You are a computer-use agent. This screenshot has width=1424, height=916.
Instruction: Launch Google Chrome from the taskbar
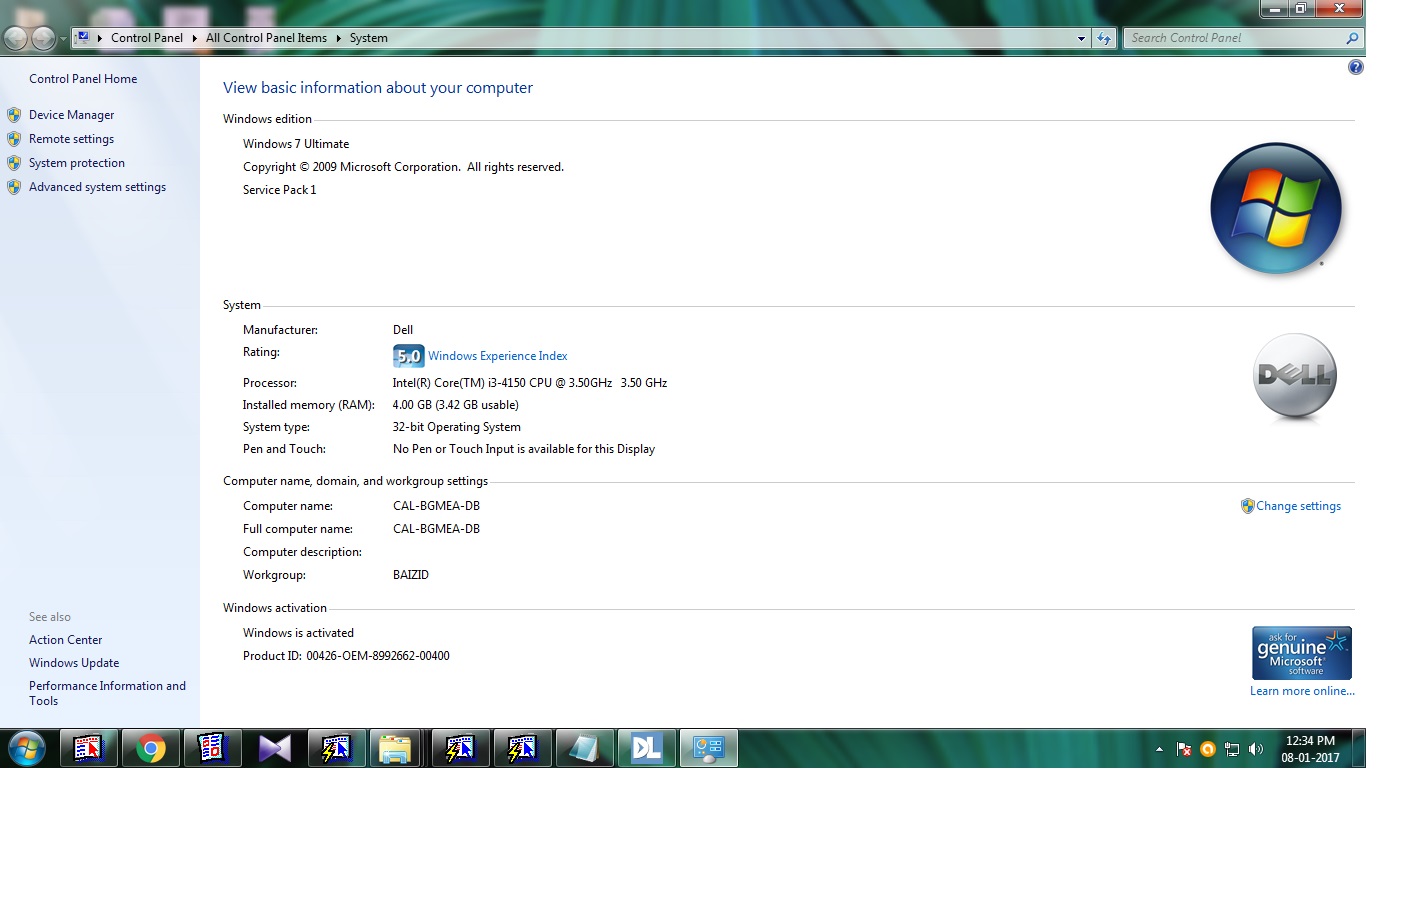pos(151,748)
